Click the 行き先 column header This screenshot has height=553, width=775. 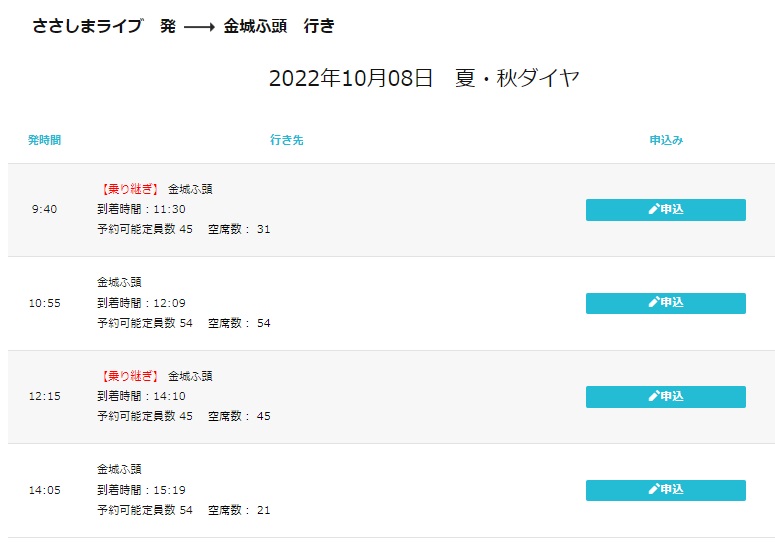tap(287, 140)
